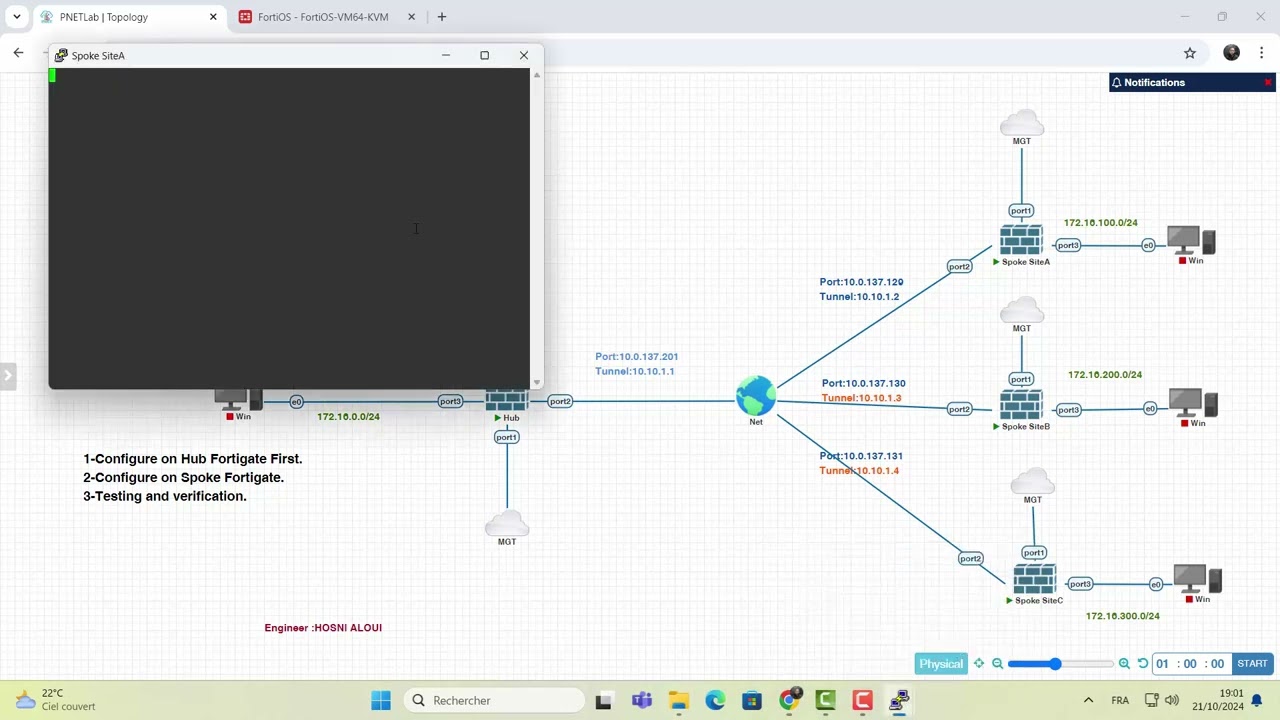Screen dimensions: 1280x720
Task: Click the Net globe node
Action: pos(756,395)
